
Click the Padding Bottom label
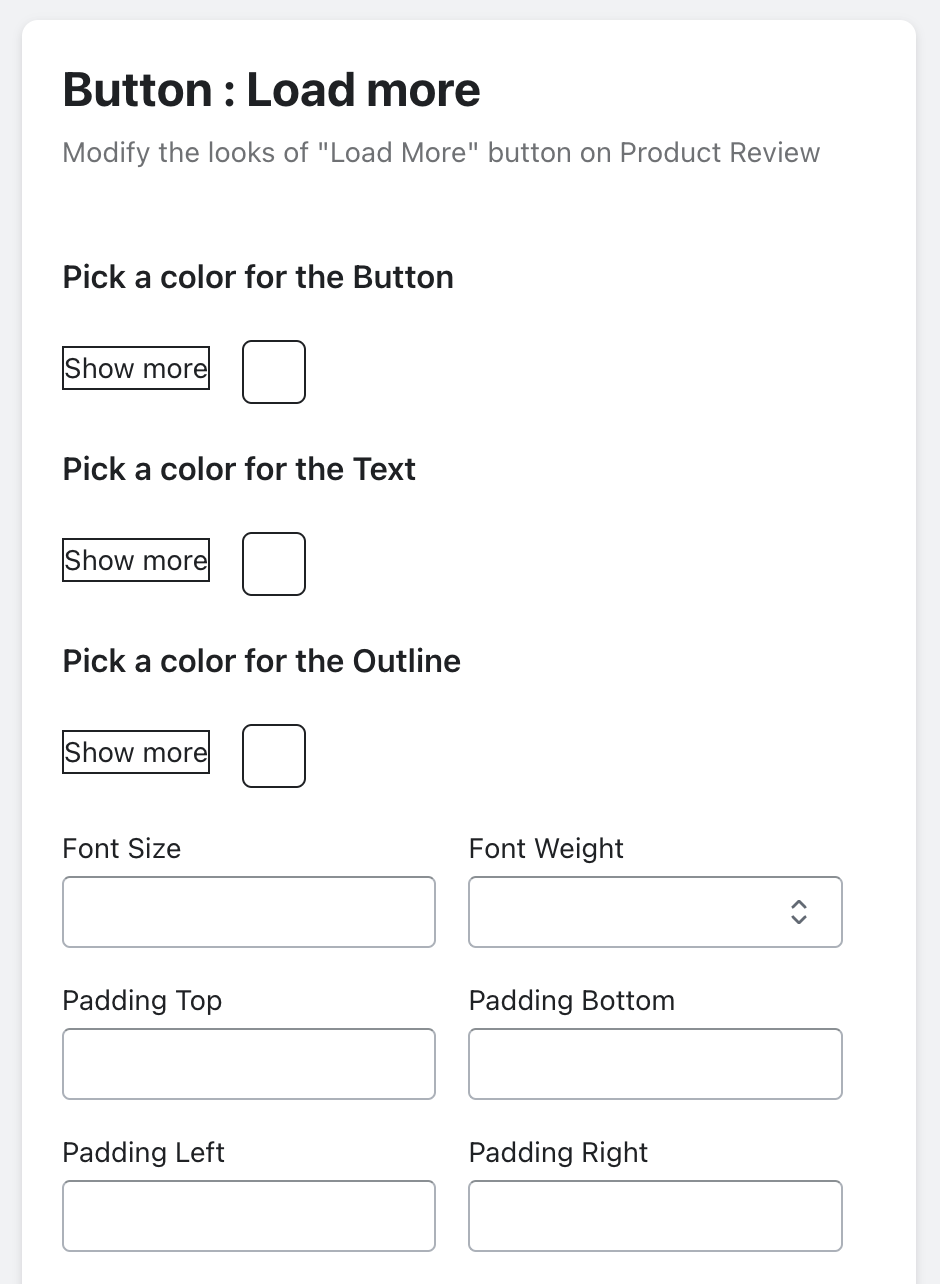[572, 1001]
